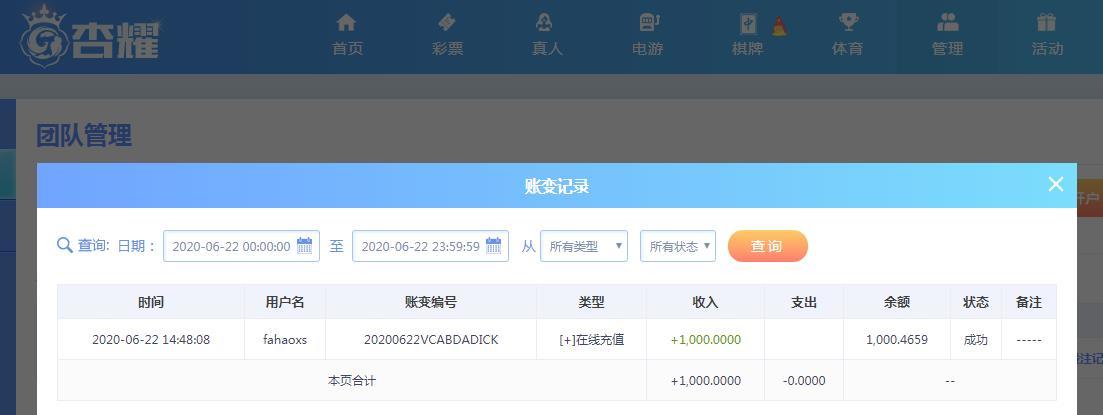Select the 成功 status cell
Screen dimensions: 1103x415
[976, 340]
